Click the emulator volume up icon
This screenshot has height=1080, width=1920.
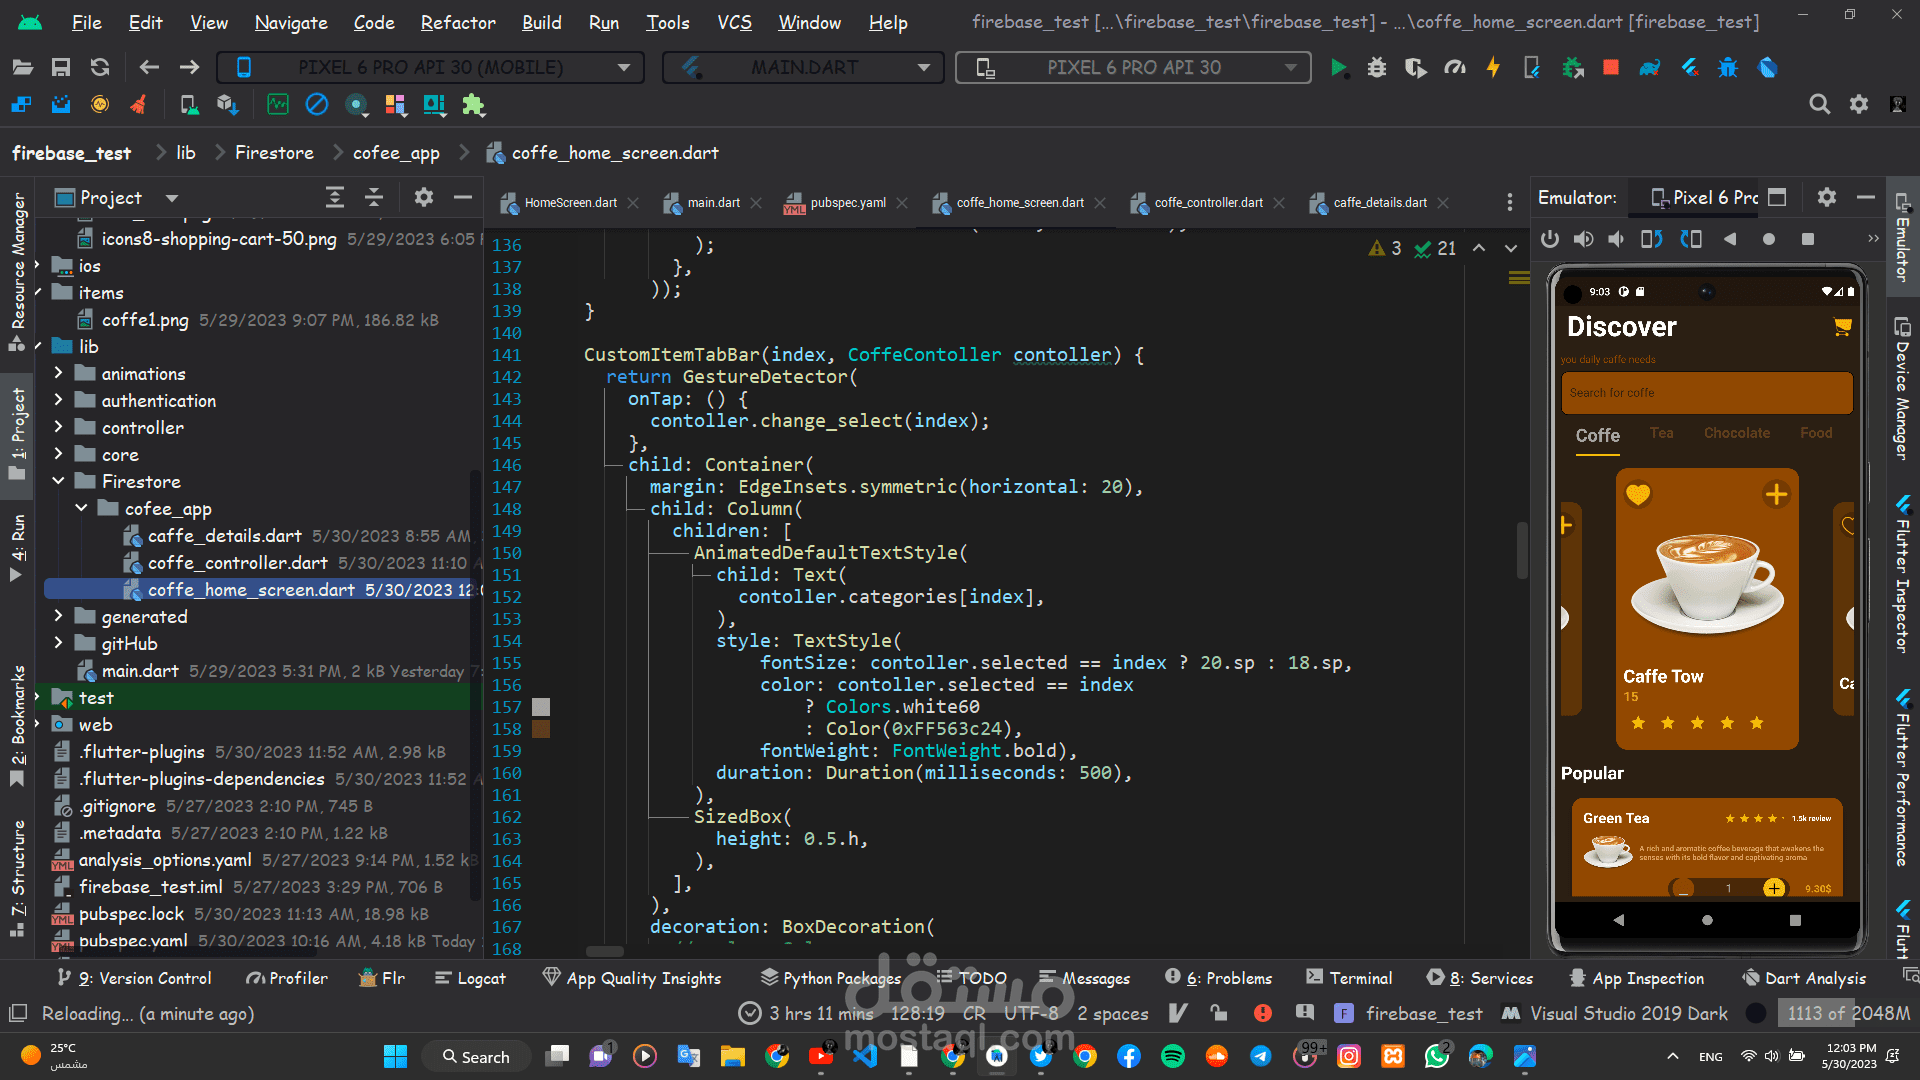(x=1583, y=239)
